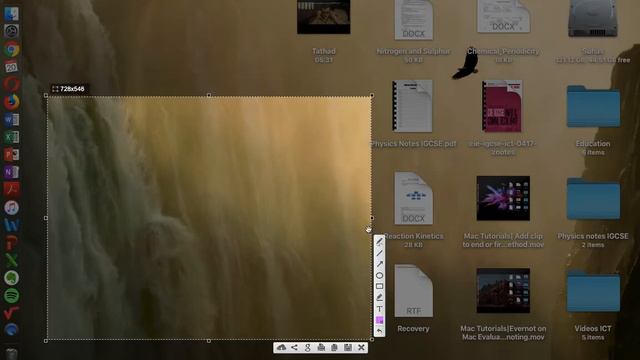Launch Firefox from the Dock
Image resolution: width=640 pixels, height=360 pixels.
pyautogui.click(x=11, y=102)
